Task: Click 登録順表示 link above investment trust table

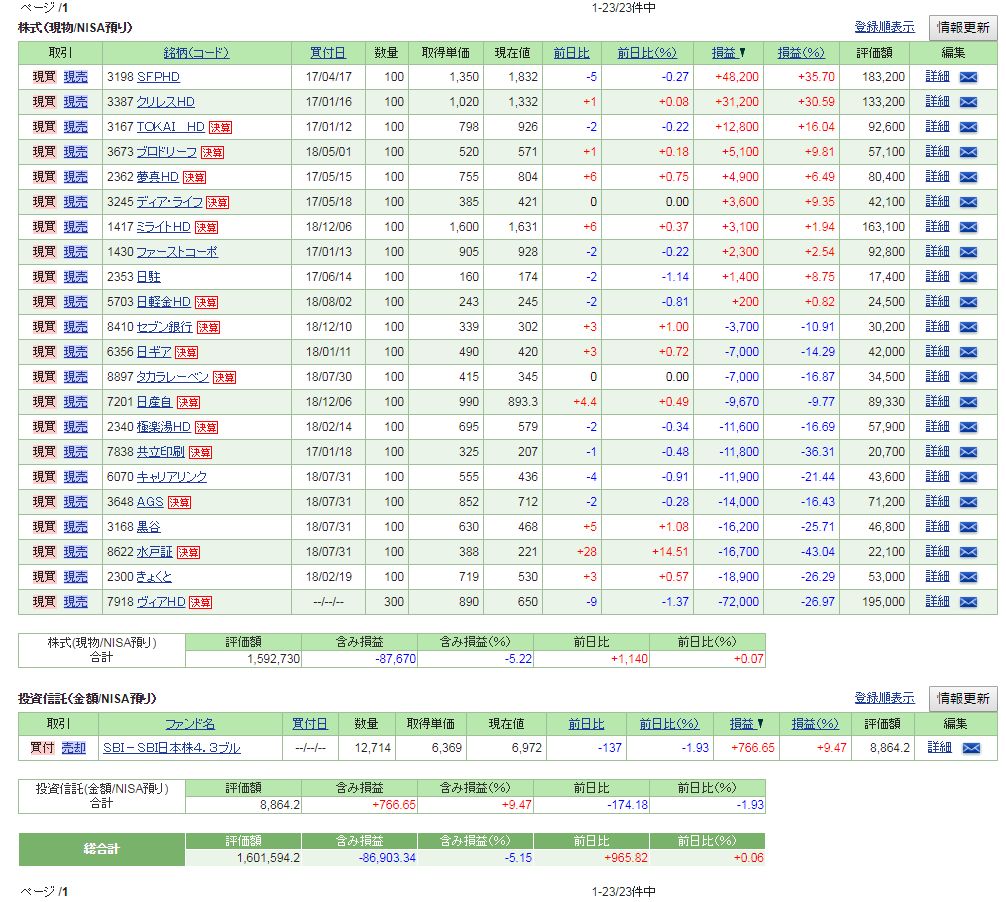Action: pos(885,698)
